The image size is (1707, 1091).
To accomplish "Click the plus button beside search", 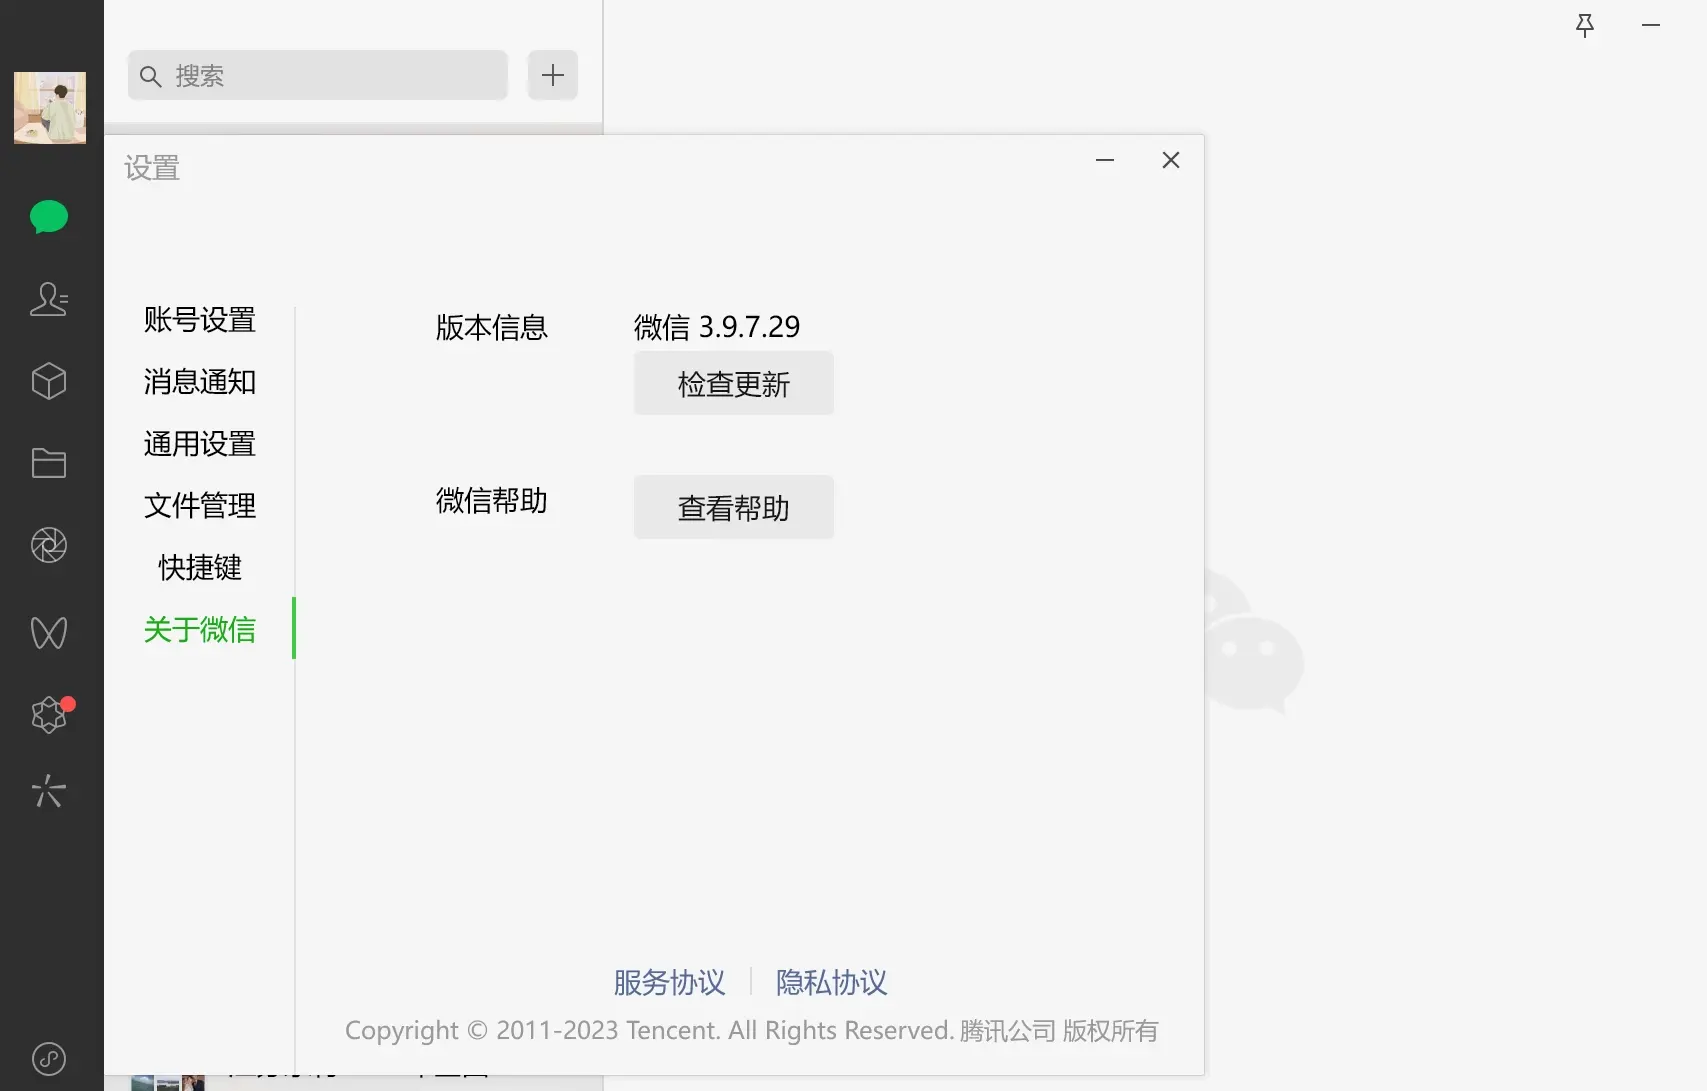I will coord(553,75).
